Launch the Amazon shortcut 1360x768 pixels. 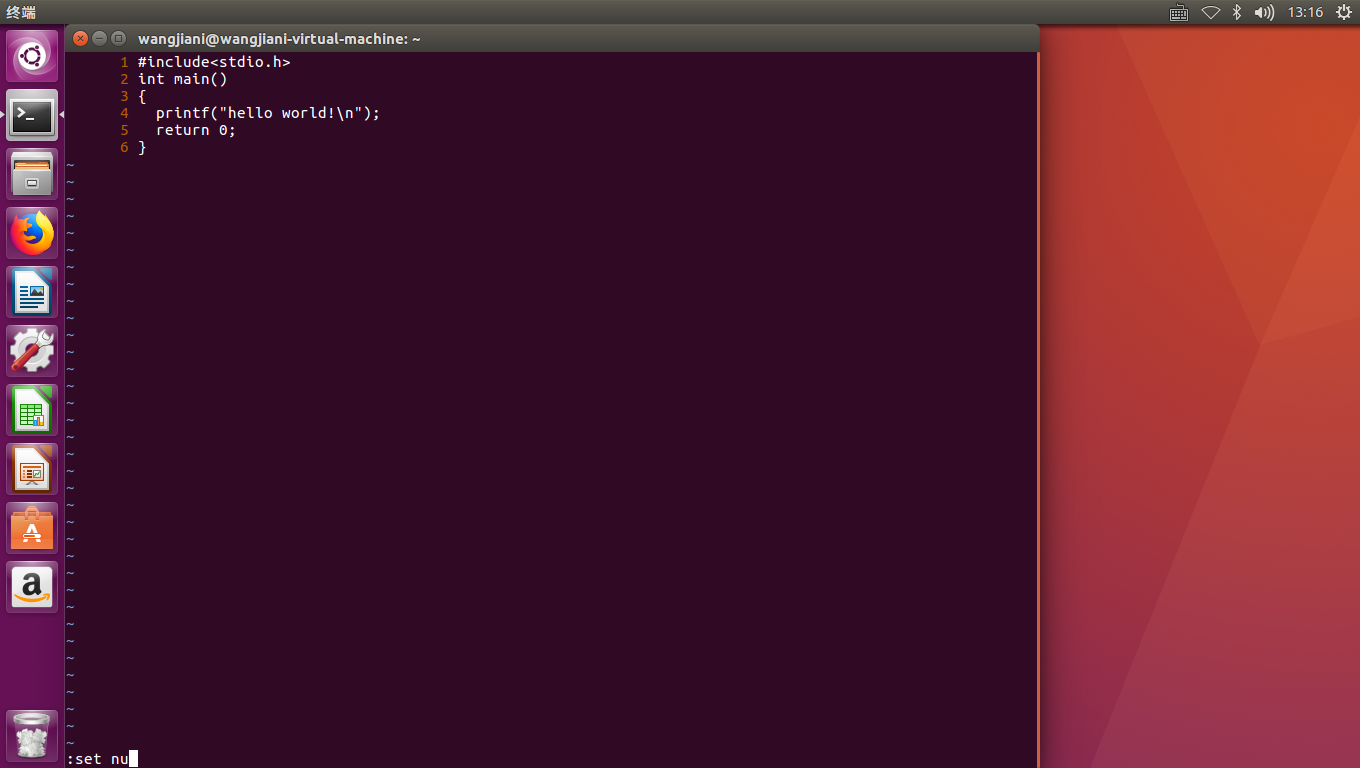click(x=31, y=587)
